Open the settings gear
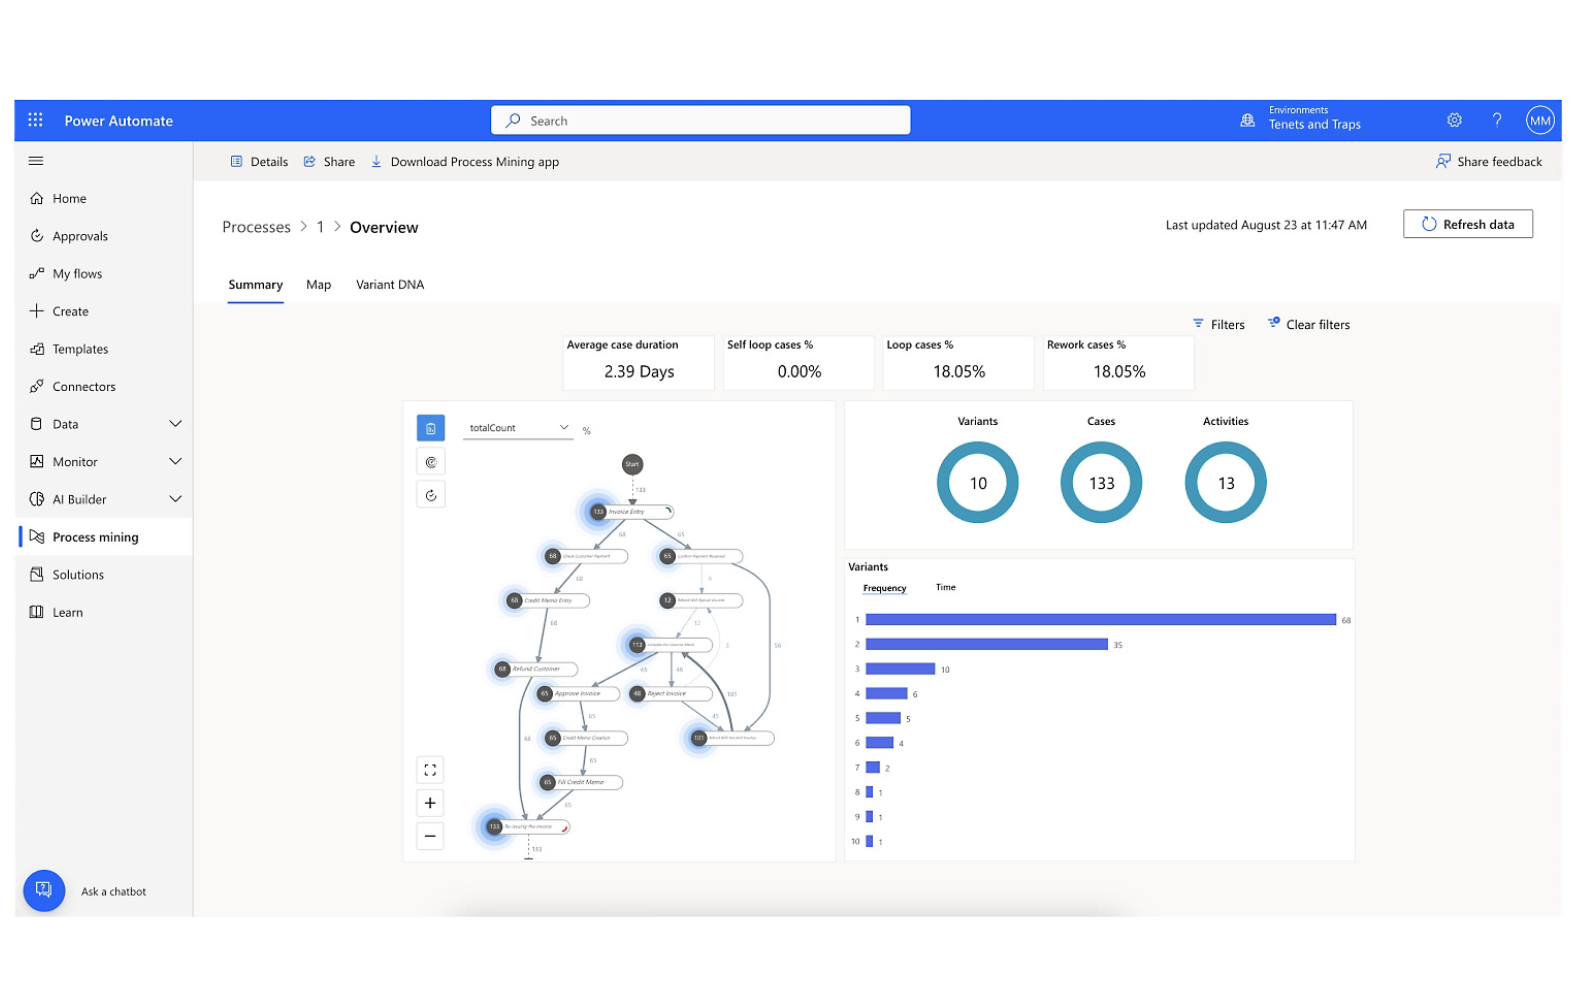Viewport: 1584px width, 1000px height. pyautogui.click(x=1454, y=120)
